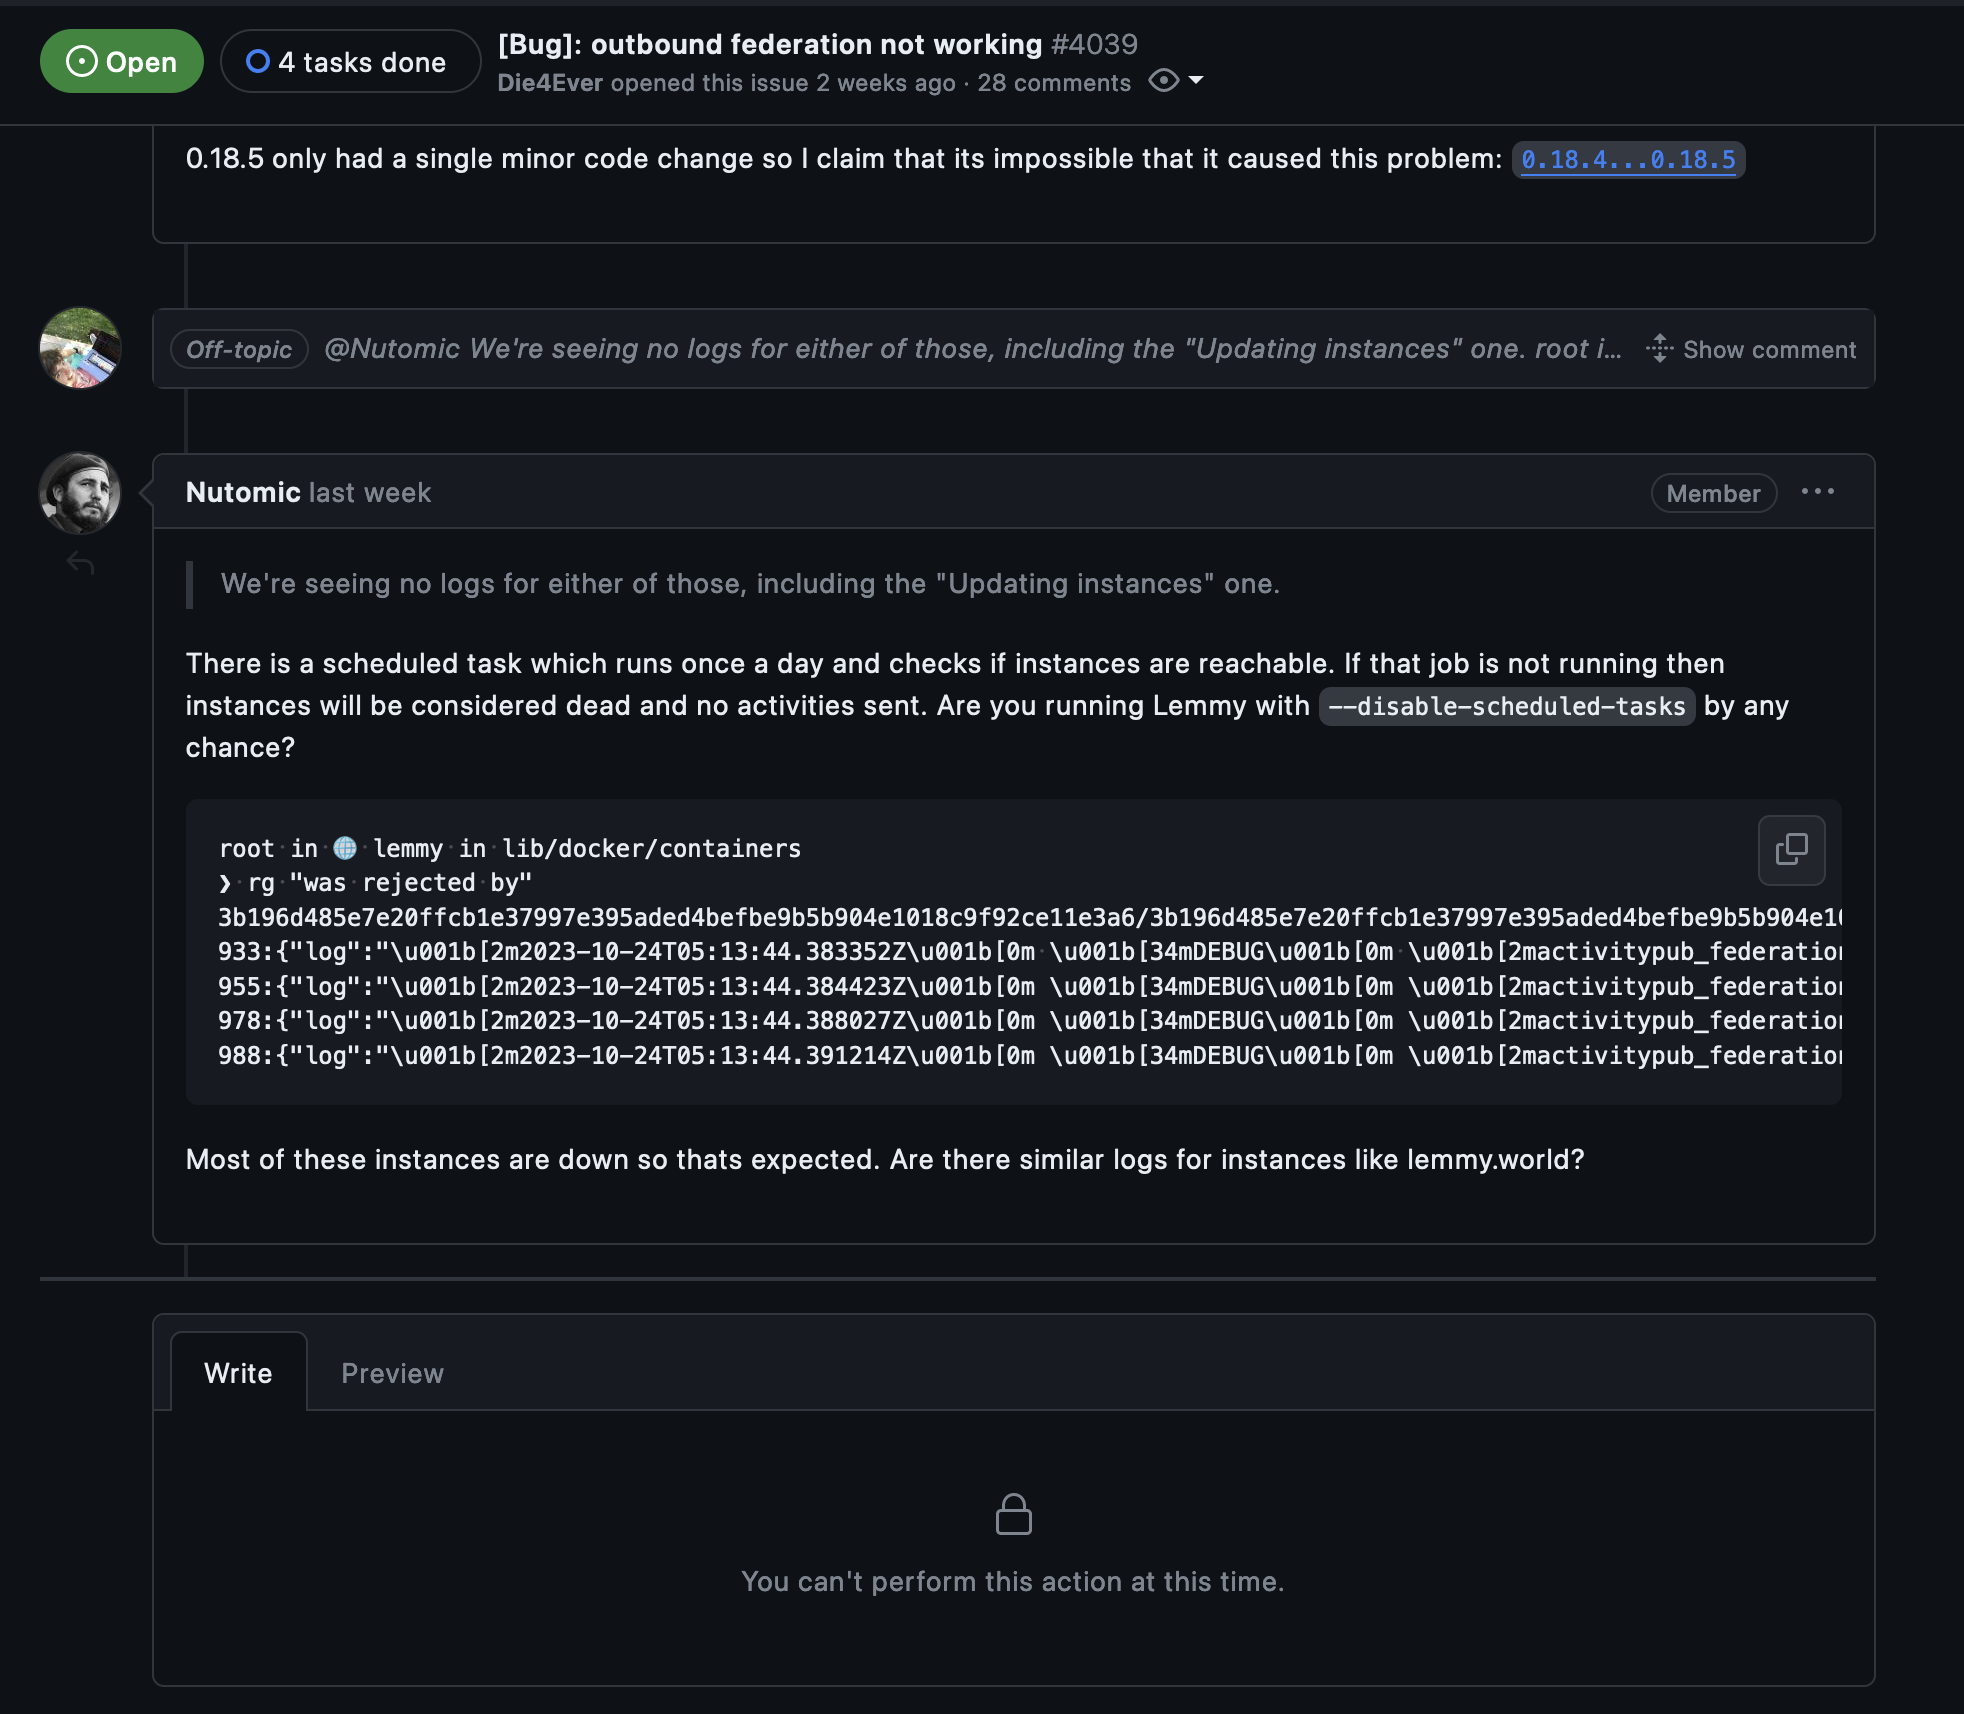Switch to the Preview tab
Image resolution: width=1964 pixels, height=1714 pixels.
(392, 1373)
